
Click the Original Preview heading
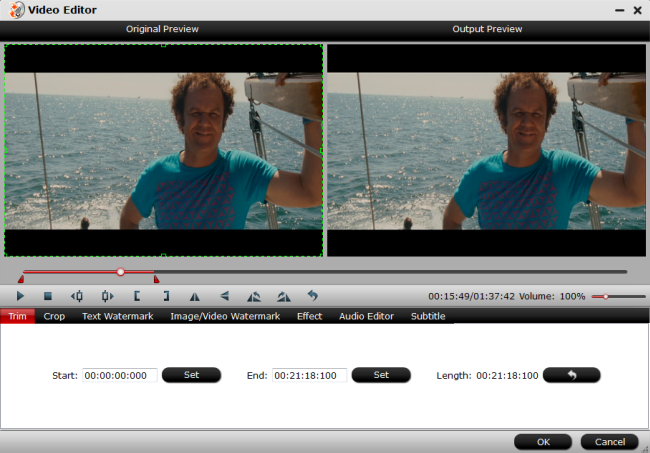tap(162, 29)
